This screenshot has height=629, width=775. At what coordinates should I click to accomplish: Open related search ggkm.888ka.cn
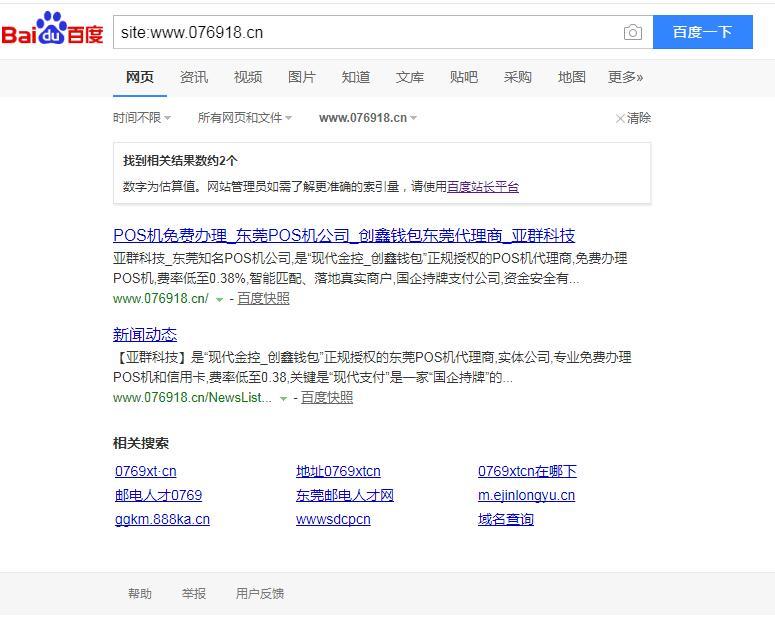(x=162, y=519)
